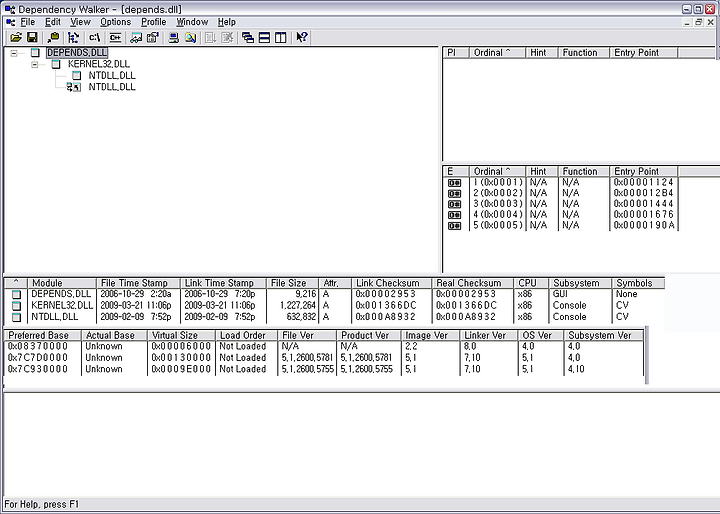Screen dimensions: 720x514
Task: Click Entry Point header in export list
Action: click(x=644, y=171)
